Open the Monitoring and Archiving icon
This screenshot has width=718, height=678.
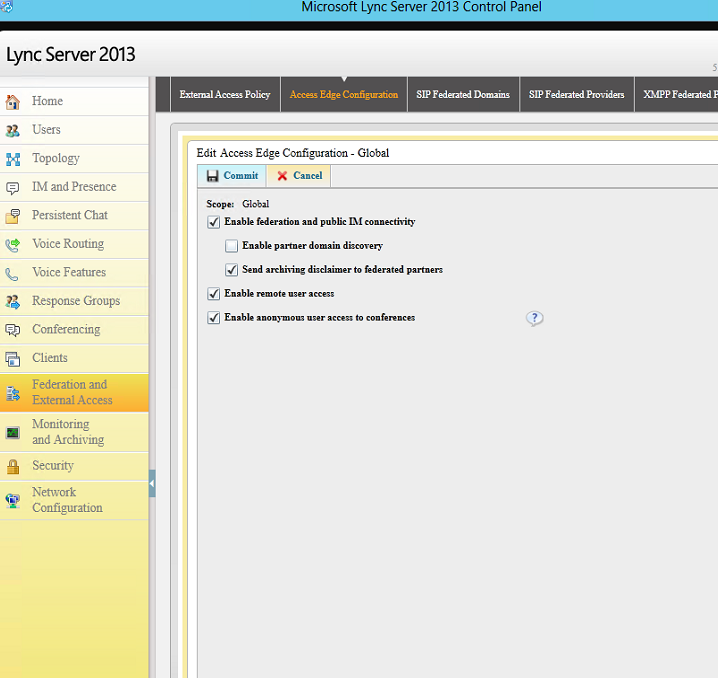[13, 432]
